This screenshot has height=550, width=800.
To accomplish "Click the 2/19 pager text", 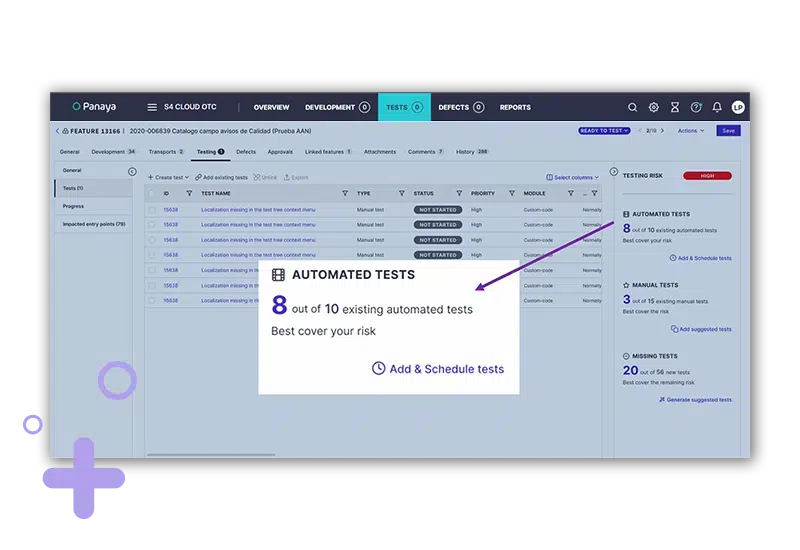I will coord(651,131).
